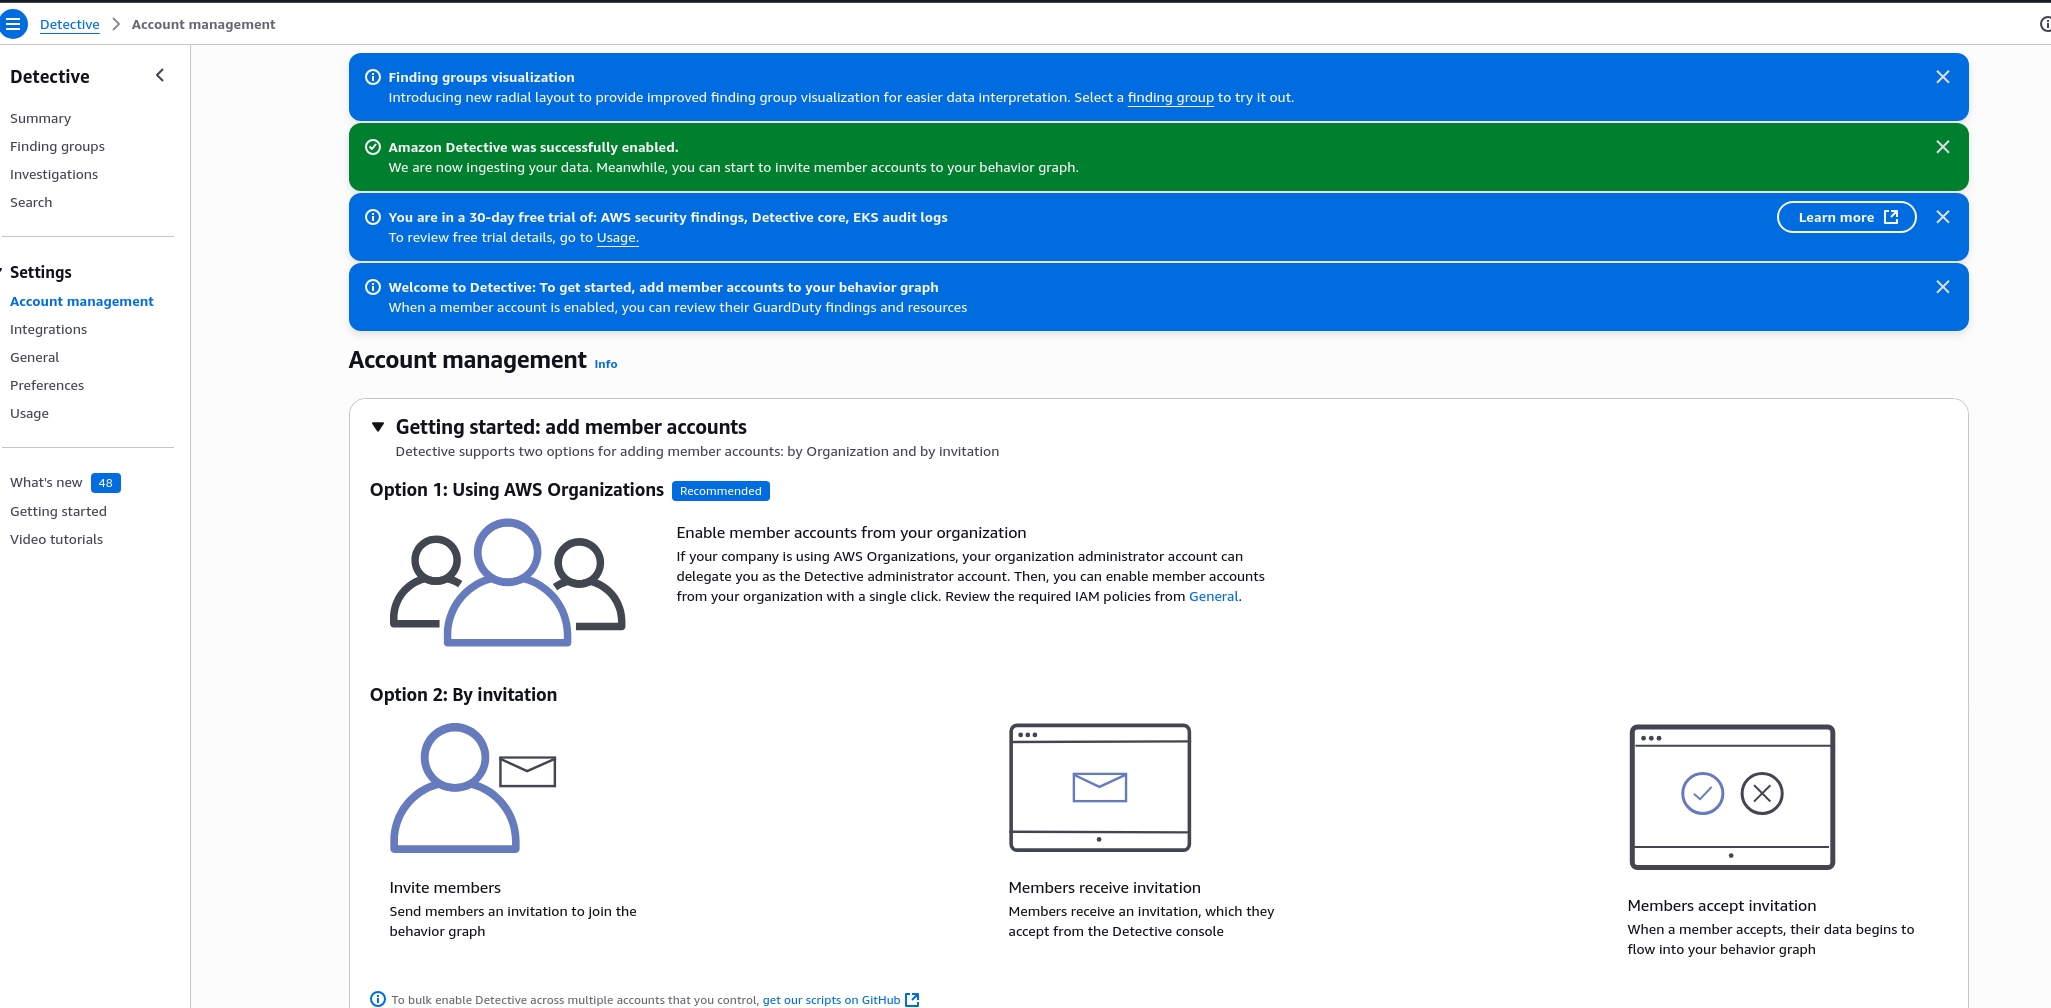Viewport: 2051px width, 1008px height.
Task: Click 'Members receive invitation' caption
Action: (1104, 888)
